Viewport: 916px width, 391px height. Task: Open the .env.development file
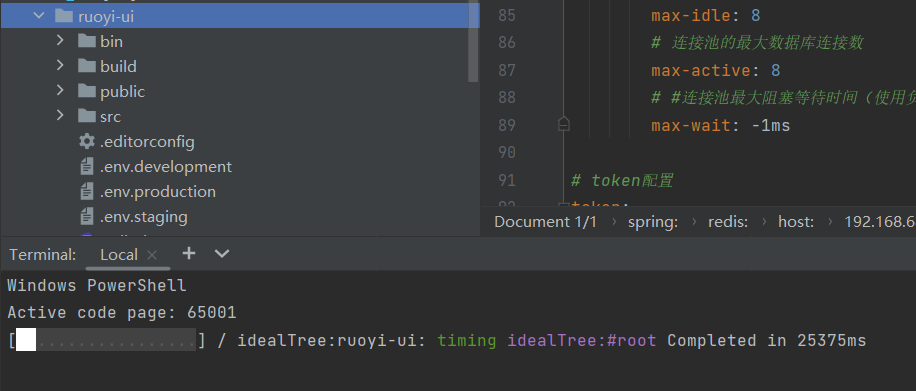(x=165, y=167)
